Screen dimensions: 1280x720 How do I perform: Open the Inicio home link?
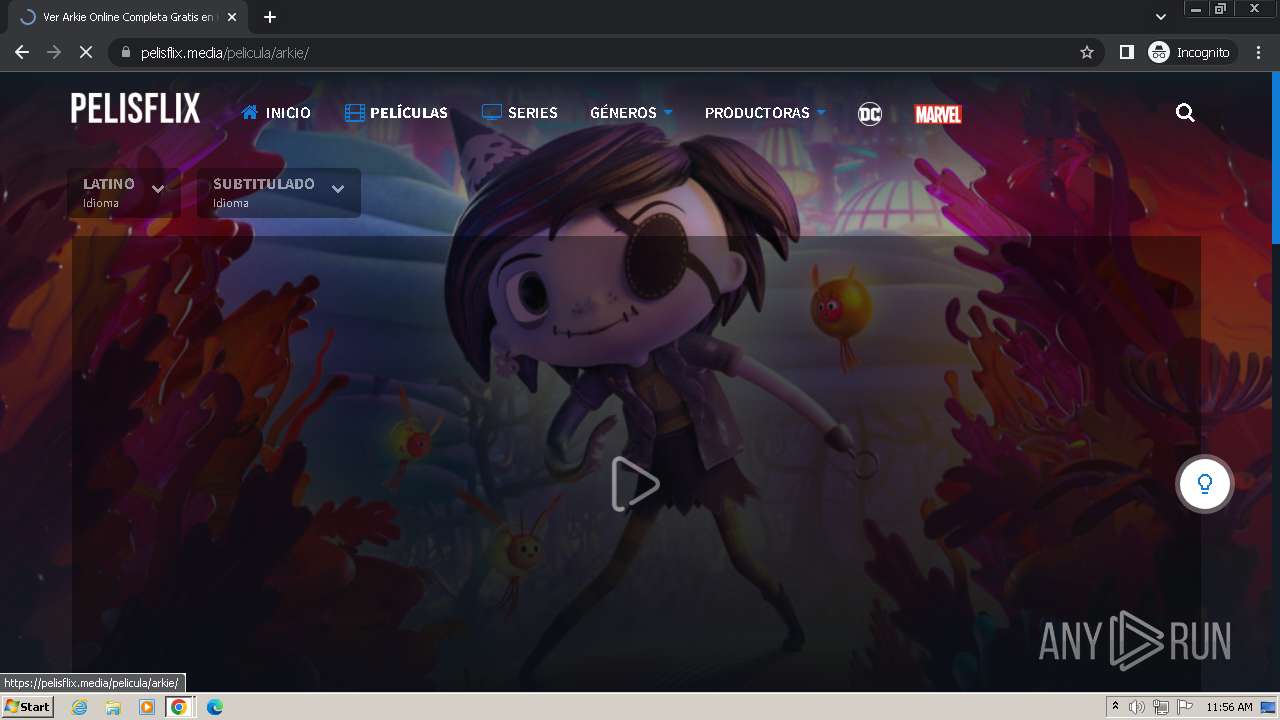(x=276, y=113)
